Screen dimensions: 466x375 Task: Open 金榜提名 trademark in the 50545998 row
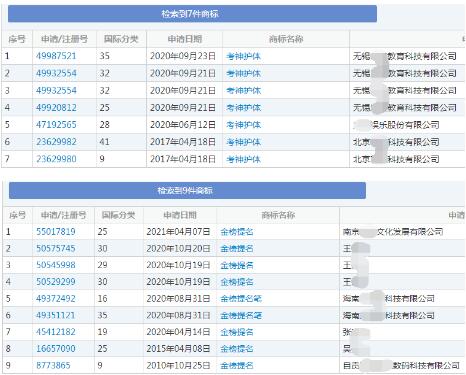[237, 265]
